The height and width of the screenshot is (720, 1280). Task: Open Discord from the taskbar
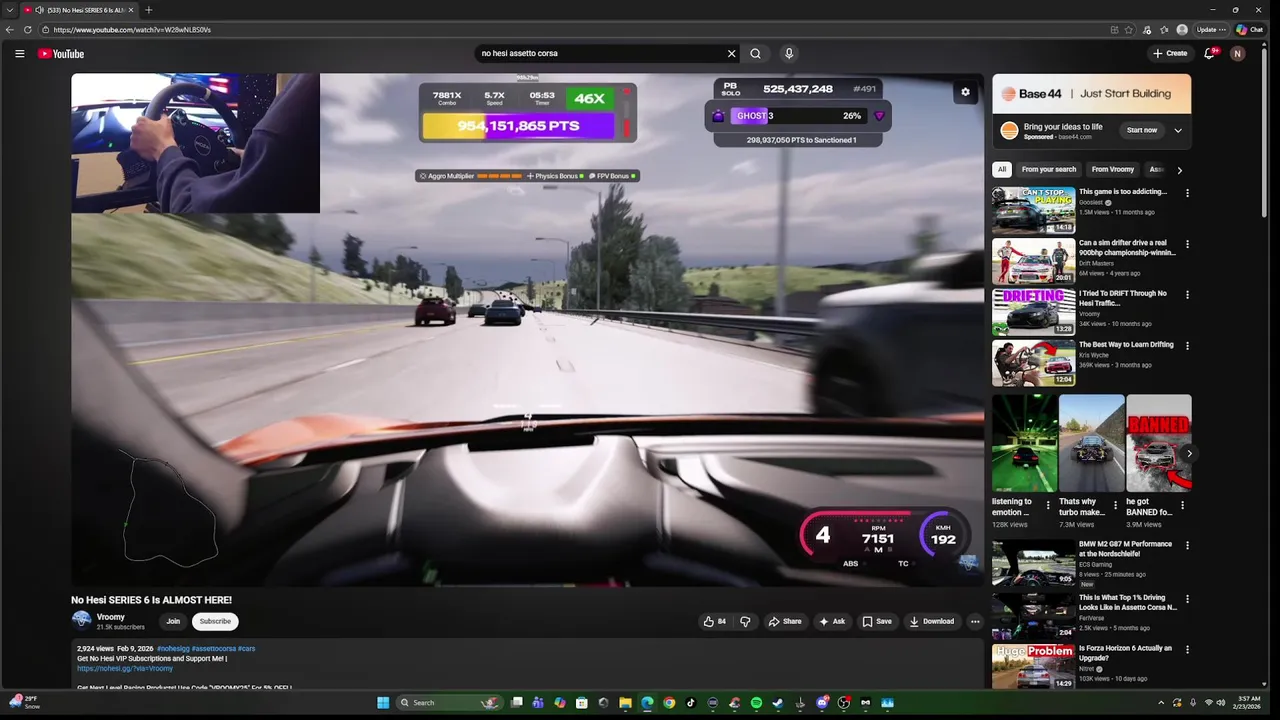click(822, 703)
